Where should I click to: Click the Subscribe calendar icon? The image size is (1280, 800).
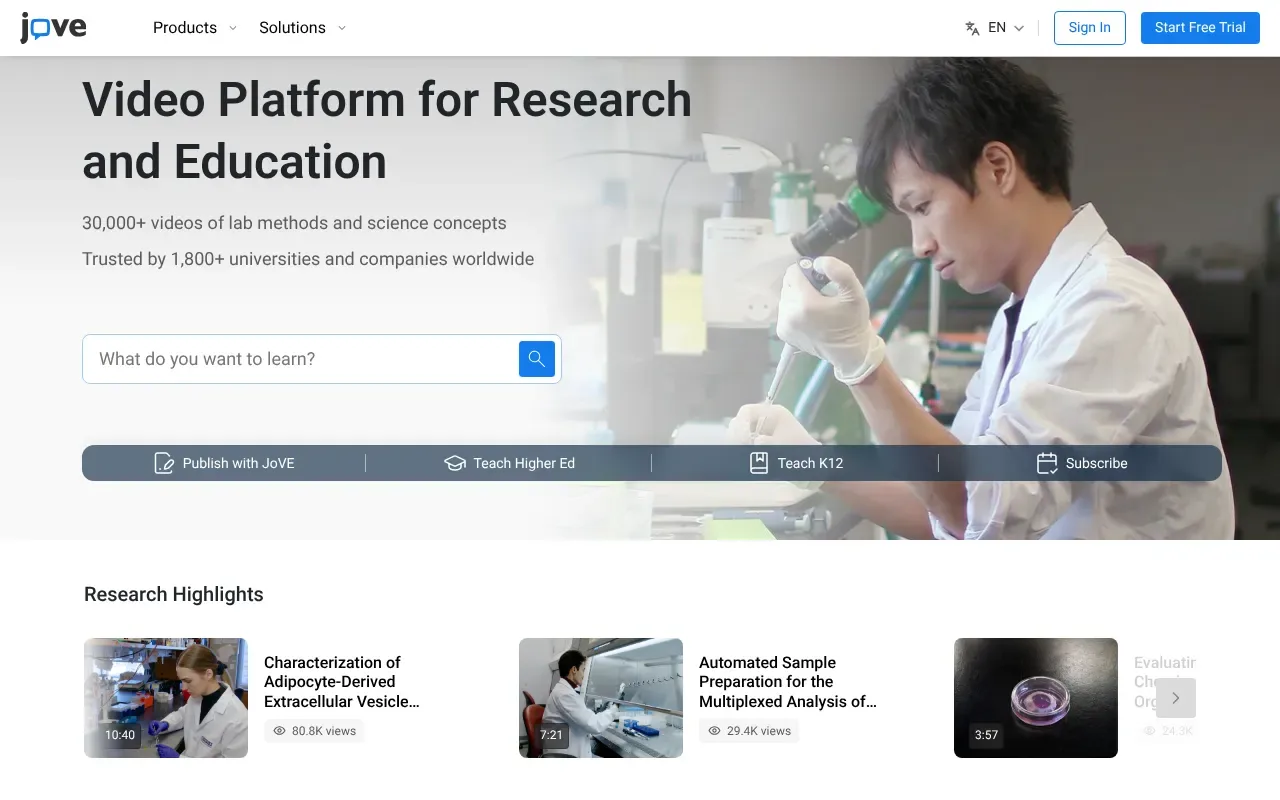[x=1047, y=463]
